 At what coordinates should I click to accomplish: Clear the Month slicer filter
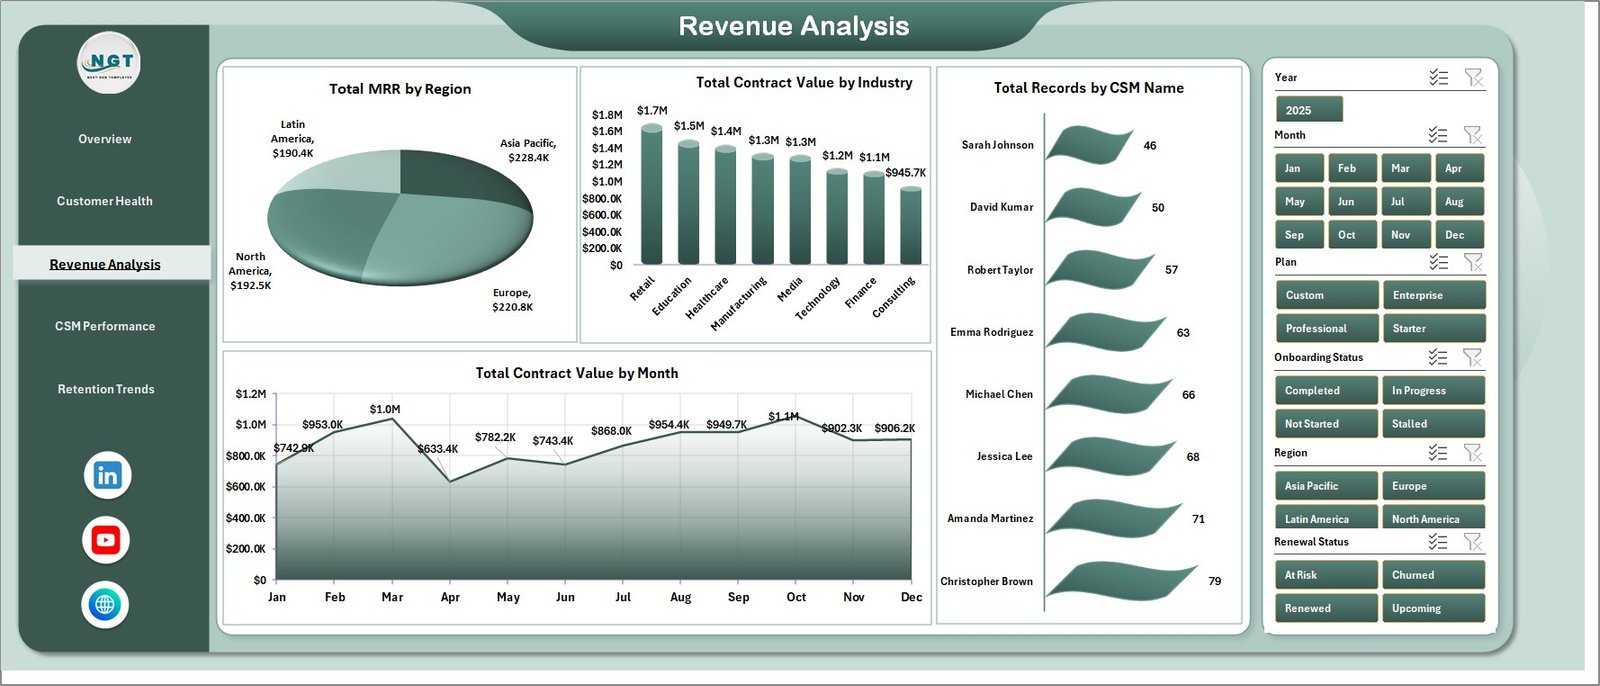point(1473,134)
